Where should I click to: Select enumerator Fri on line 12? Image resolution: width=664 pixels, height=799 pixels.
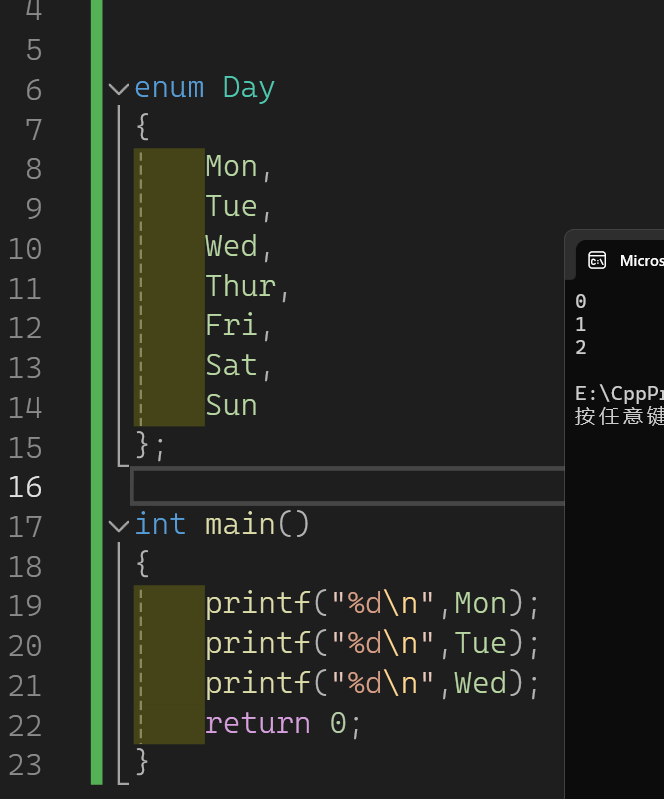[231, 326]
